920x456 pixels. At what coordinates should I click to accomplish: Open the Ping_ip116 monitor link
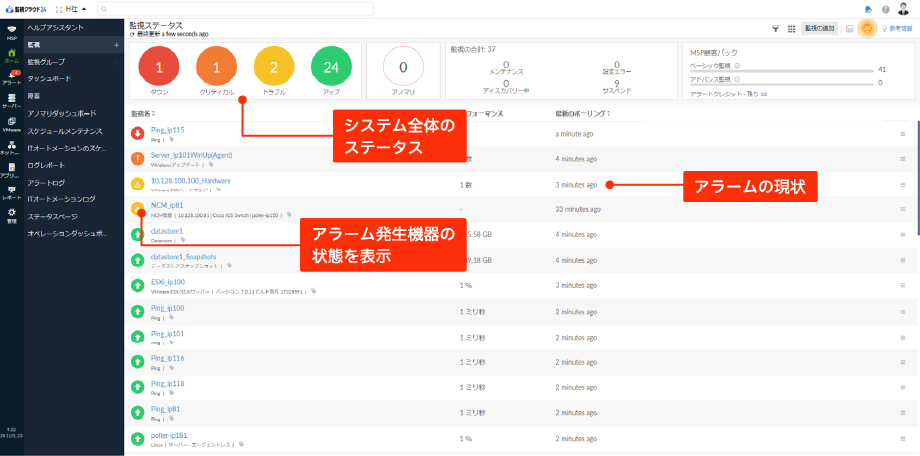coord(168,358)
